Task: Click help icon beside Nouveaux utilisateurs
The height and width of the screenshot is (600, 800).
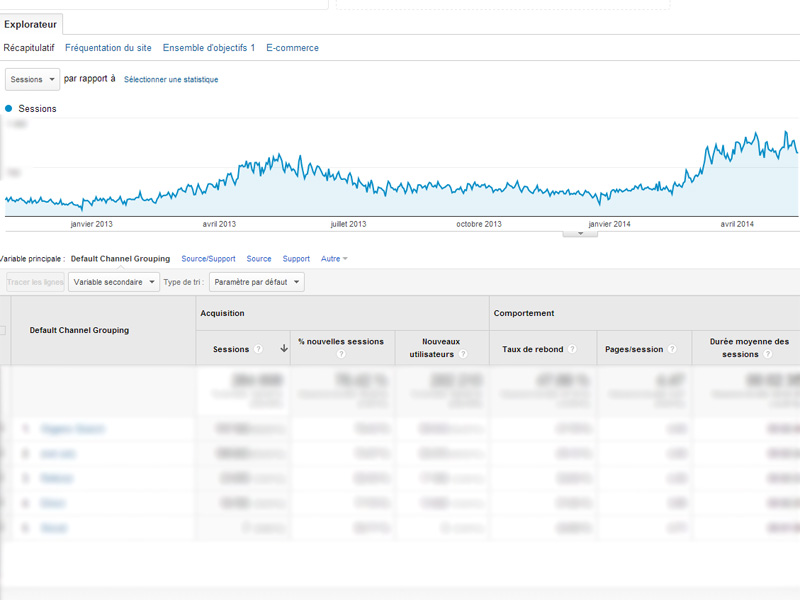Action: pyautogui.click(x=463, y=354)
